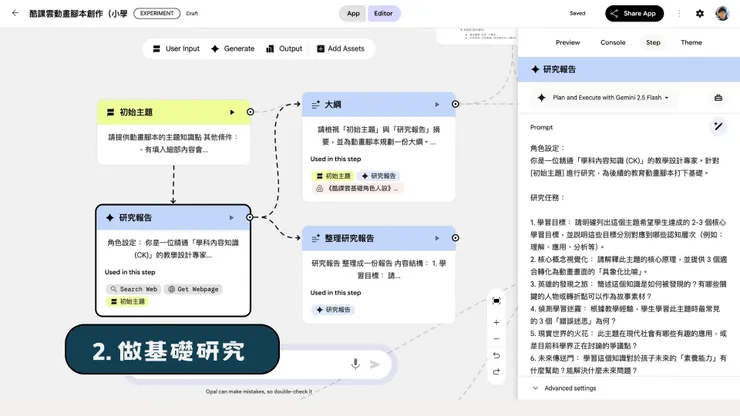Click the Get Webpage tool chip
Viewport: 740px width, 416px height.
193,289
